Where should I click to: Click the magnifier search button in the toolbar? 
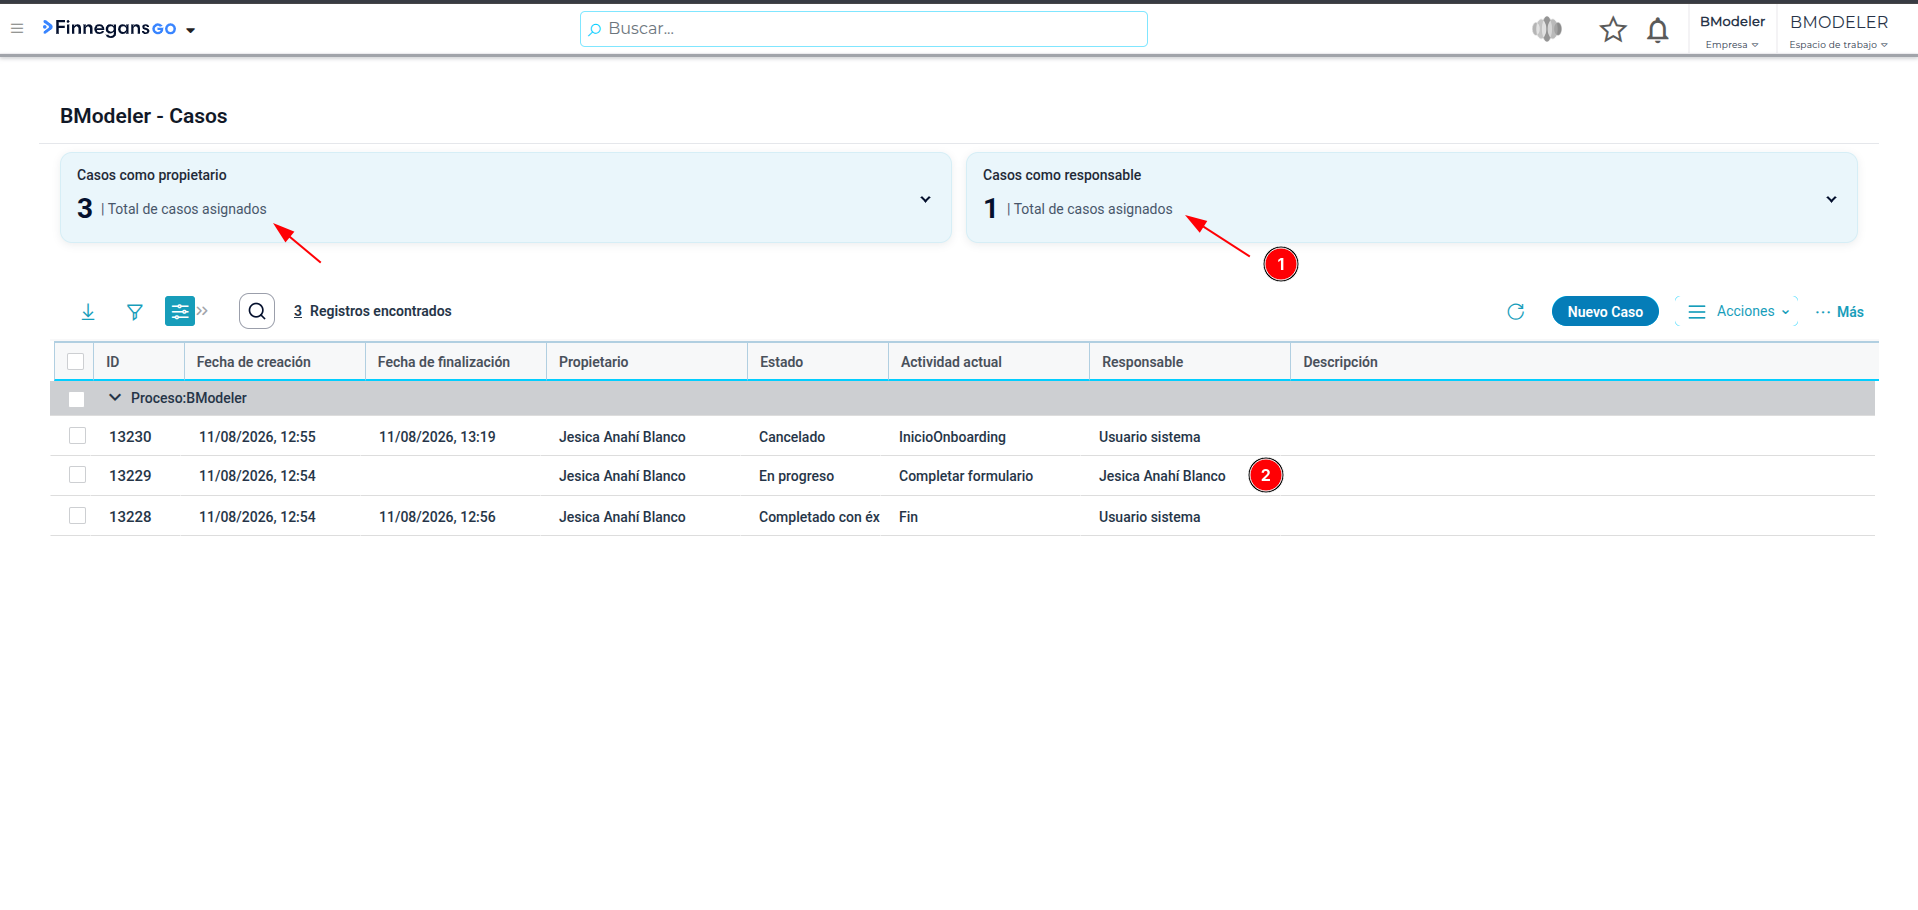click(257, 311)
